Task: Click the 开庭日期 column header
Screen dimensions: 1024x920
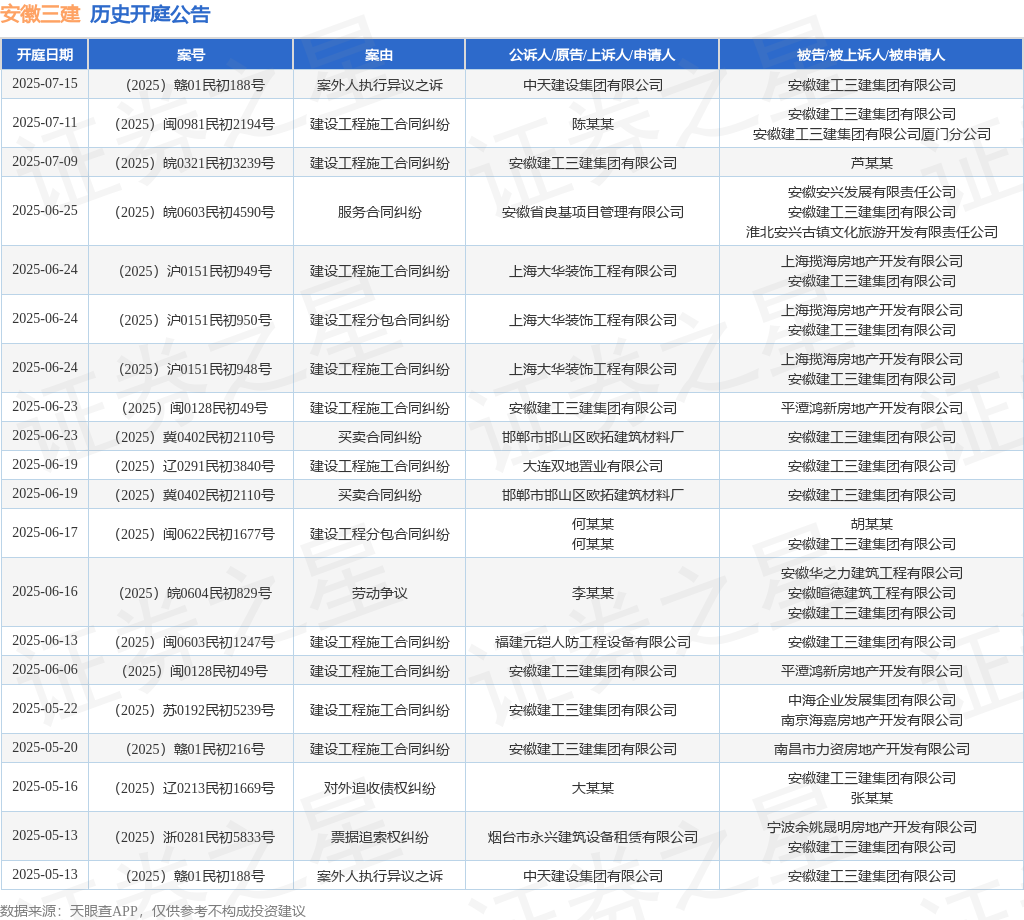Action: coord(44,55)
